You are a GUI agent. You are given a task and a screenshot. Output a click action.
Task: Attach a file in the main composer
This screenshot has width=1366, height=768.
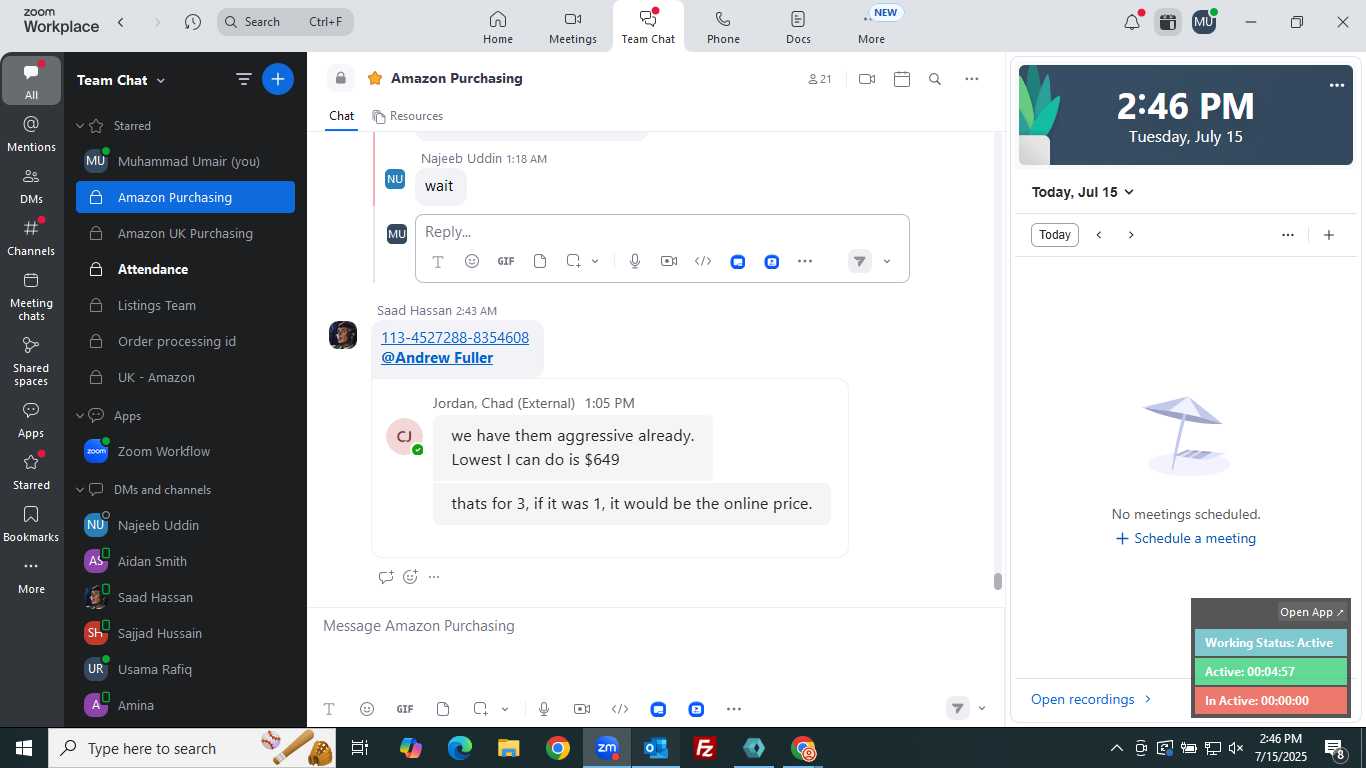click(443, 709)
